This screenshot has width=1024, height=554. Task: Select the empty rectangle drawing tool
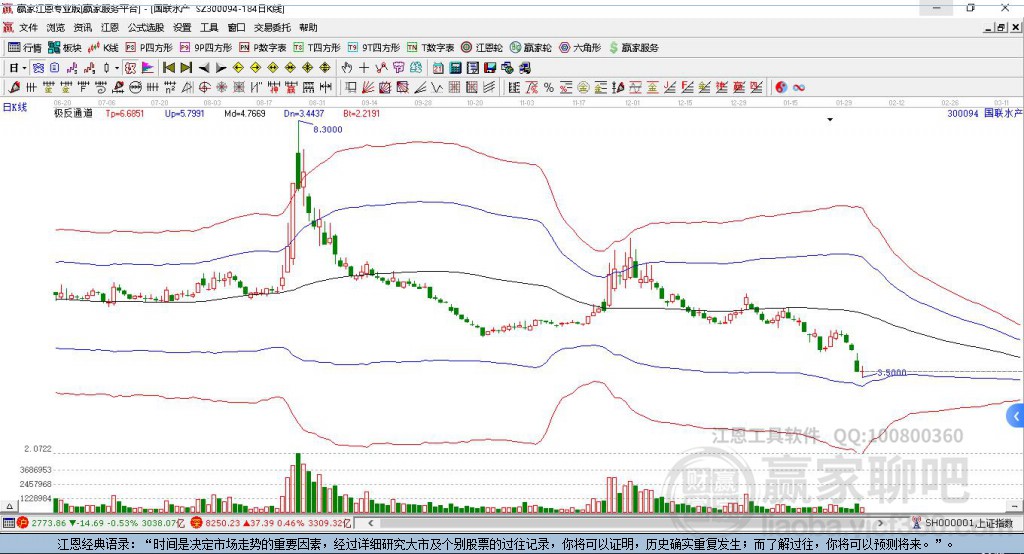[349, 87]
